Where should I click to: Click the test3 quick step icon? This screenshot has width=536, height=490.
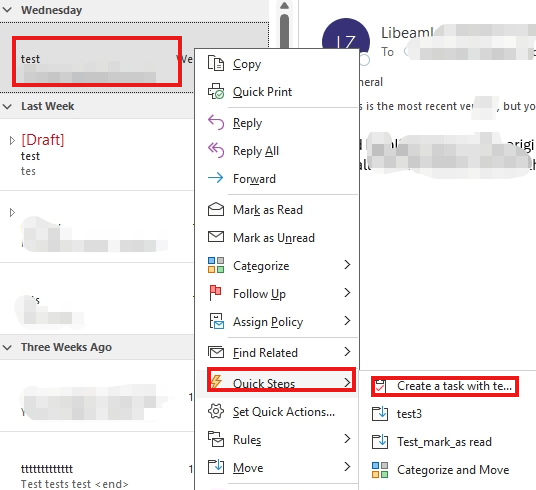[x=380, y=413]
